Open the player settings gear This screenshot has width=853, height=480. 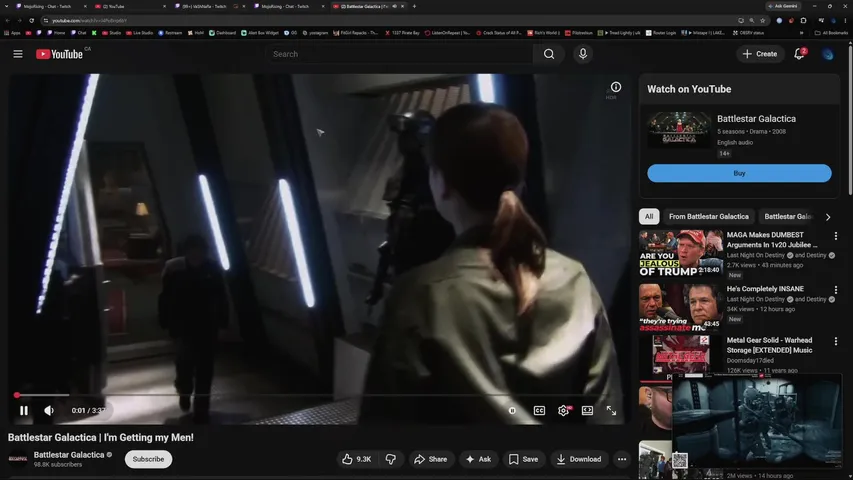click(x=564, y=410)
